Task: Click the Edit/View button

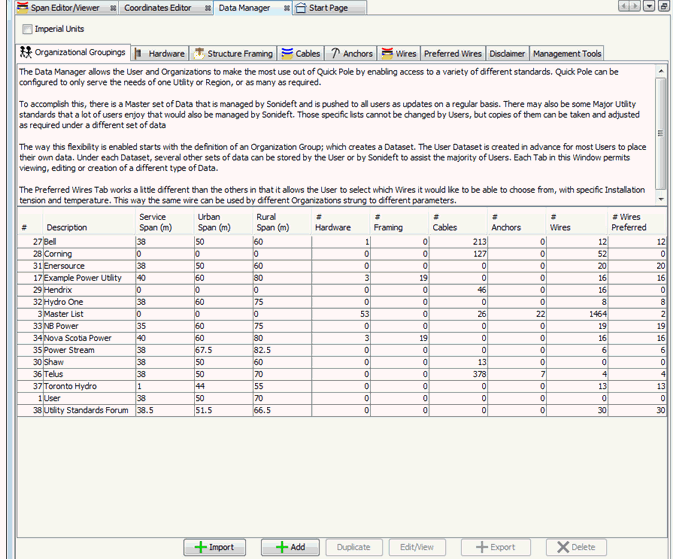Action: tap(417, 547)
